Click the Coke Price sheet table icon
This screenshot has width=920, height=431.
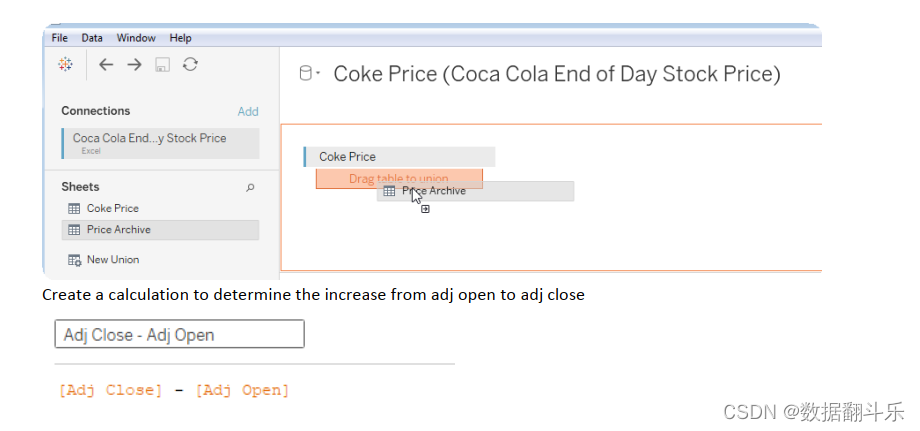pos(74,209)
